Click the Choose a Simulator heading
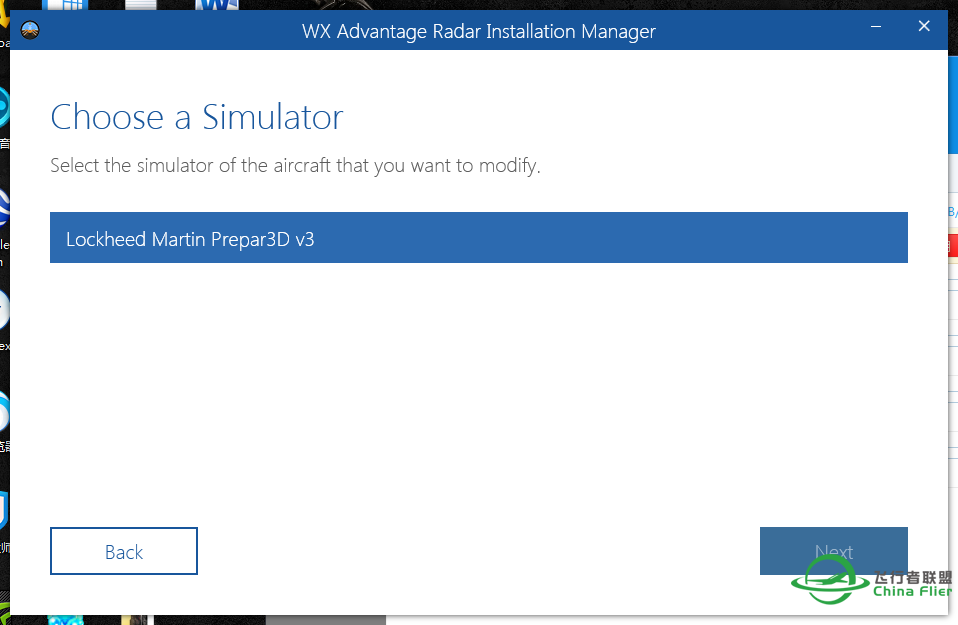Viewport: 958px width, 625px height. point(196,117)
